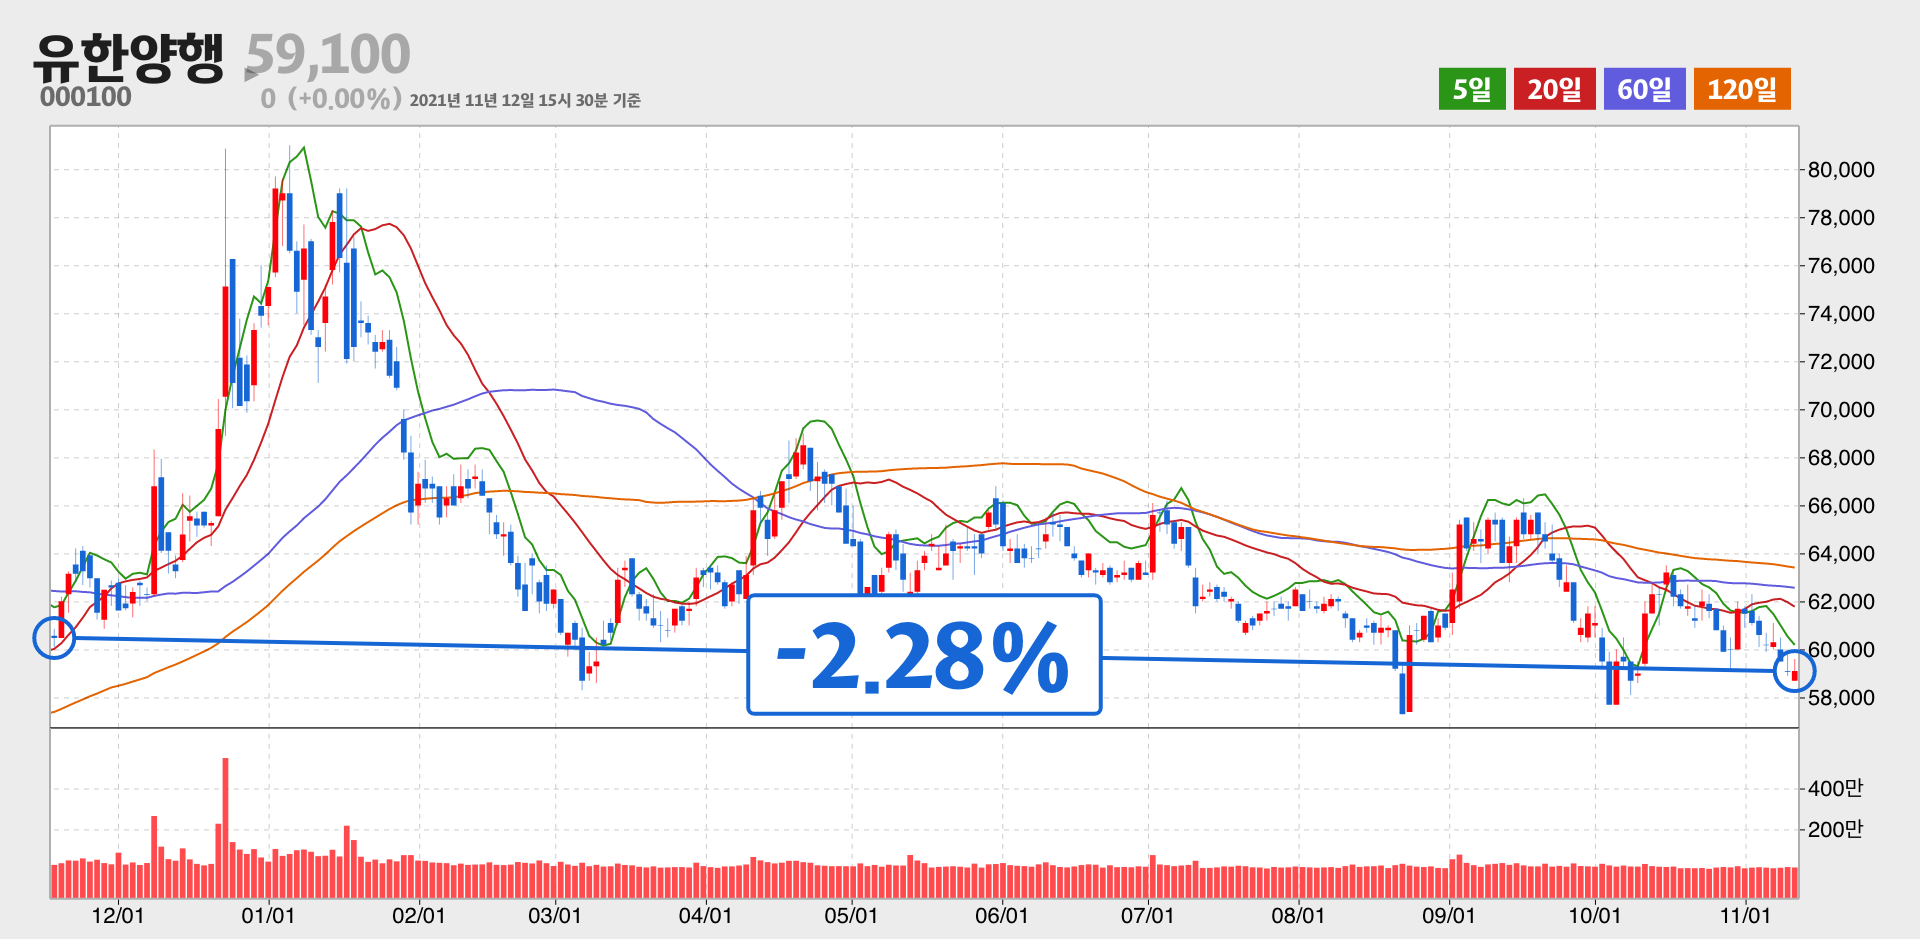Click the 70,000 price axis label
The image size is (1920, 939).
click(1841, 410)
